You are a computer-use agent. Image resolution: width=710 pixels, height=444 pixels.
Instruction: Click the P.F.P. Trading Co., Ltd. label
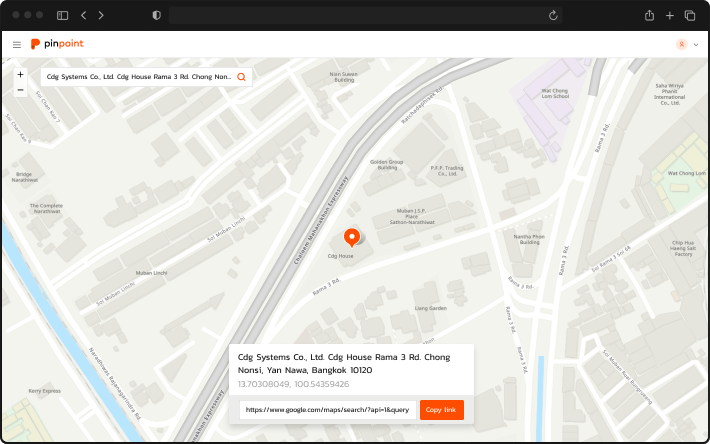pyautogui.click(x=447, y=171)
